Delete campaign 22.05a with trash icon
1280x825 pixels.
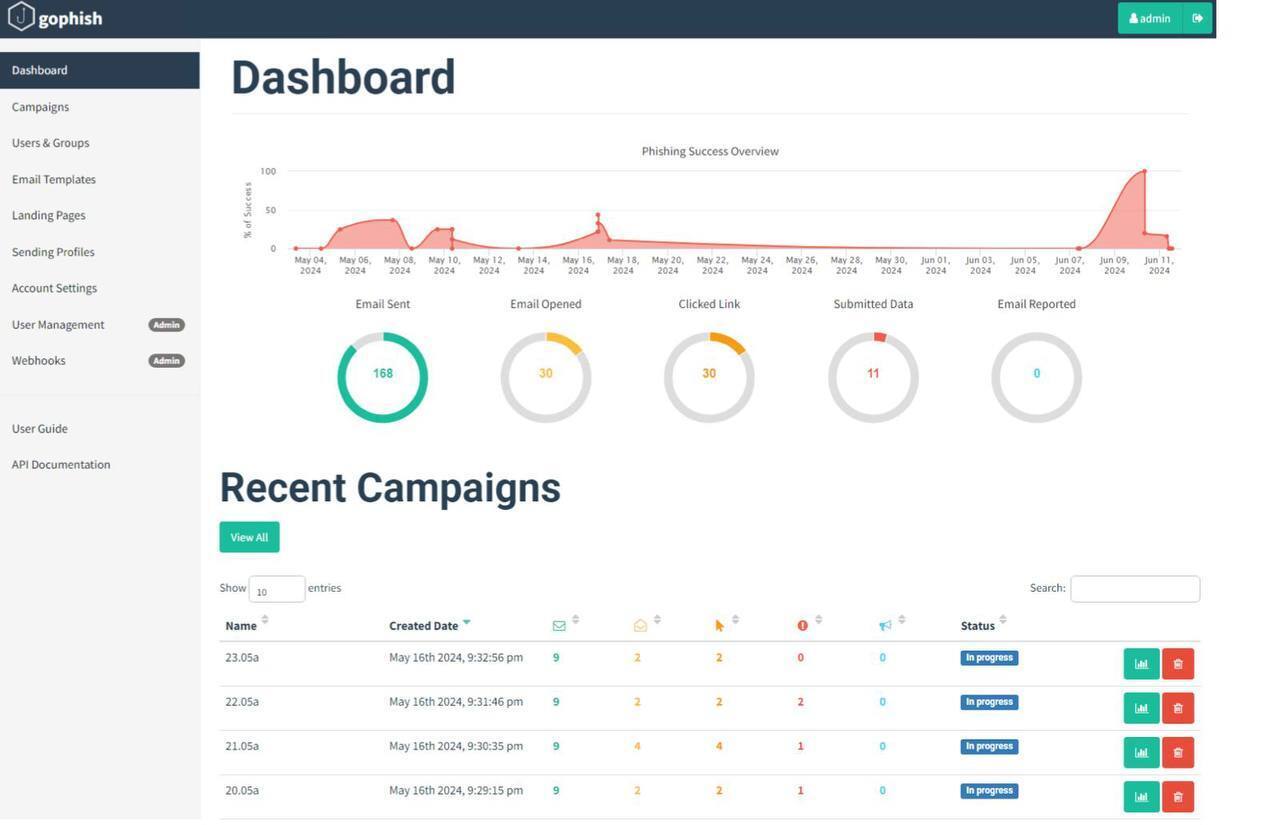tap(1177, 708)
